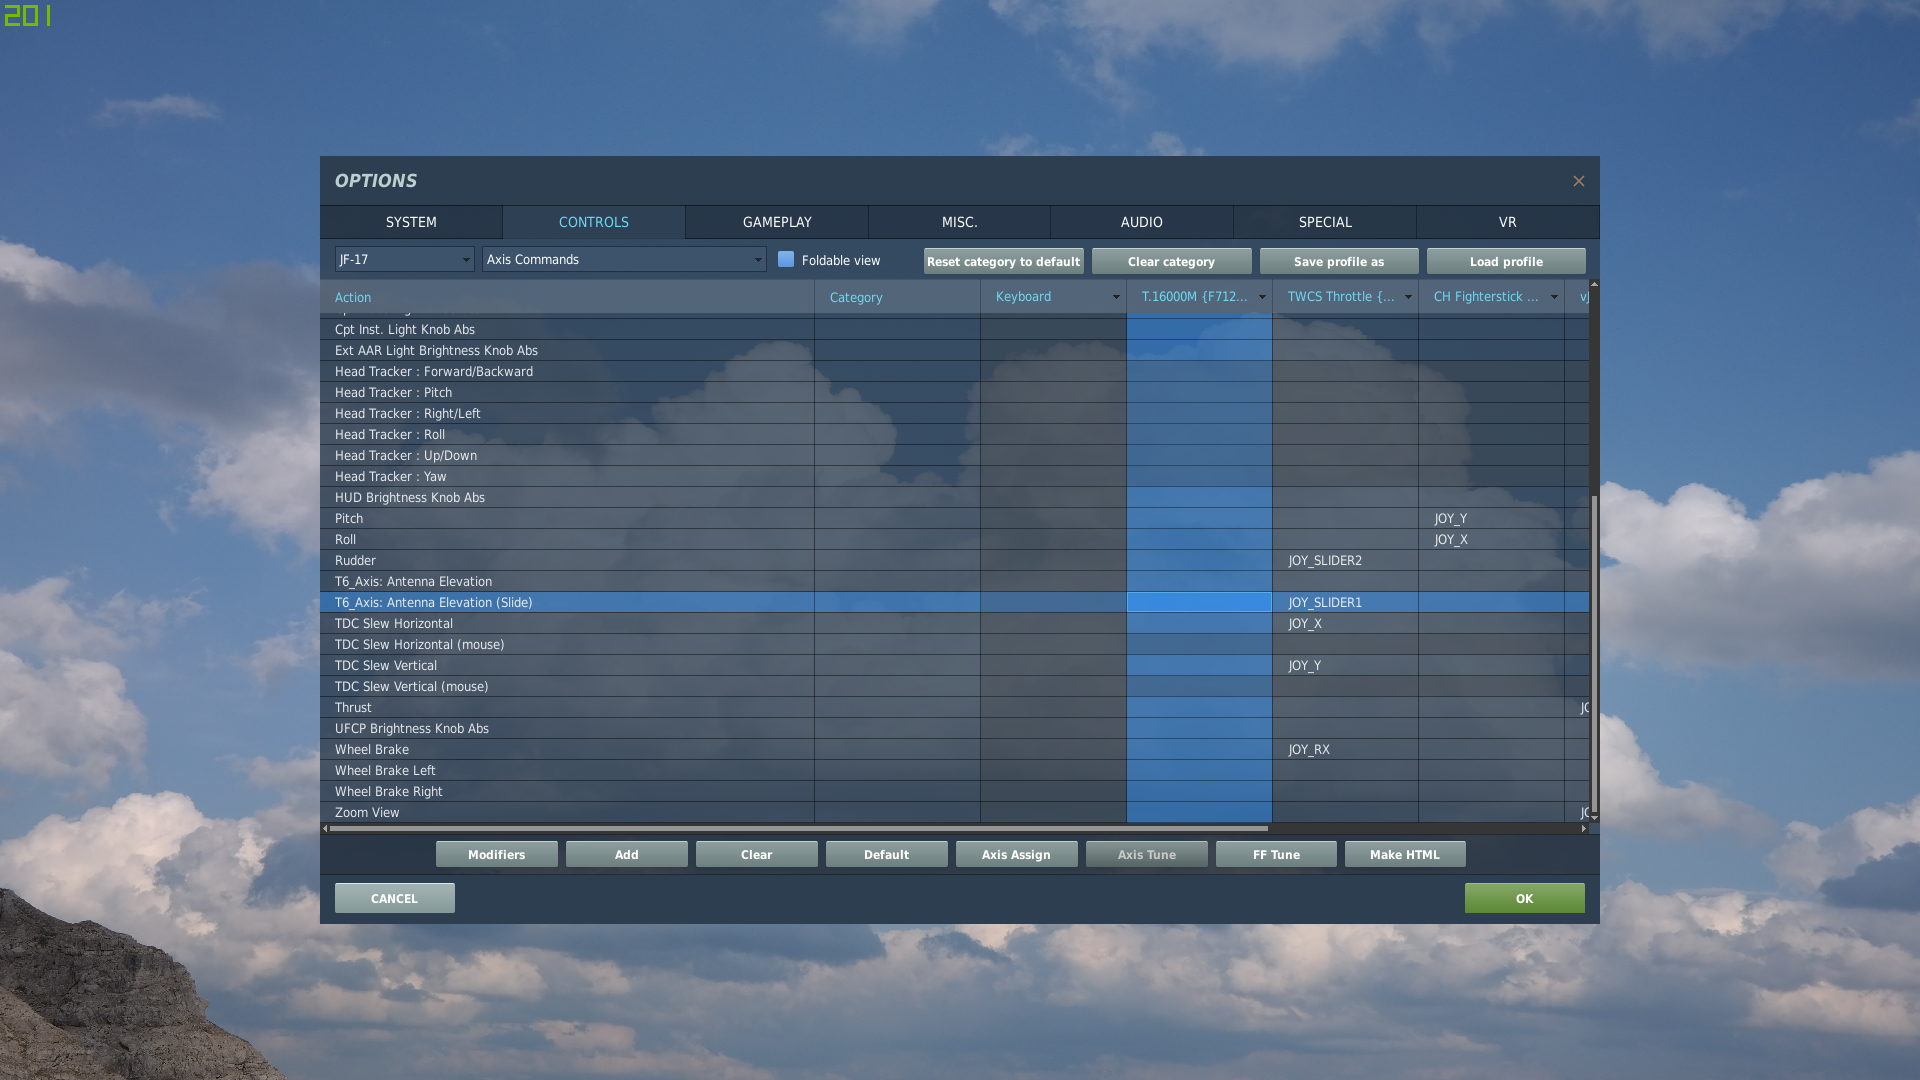Select TDC Slew Vertical (mouse) row

(x=954, y=686)
